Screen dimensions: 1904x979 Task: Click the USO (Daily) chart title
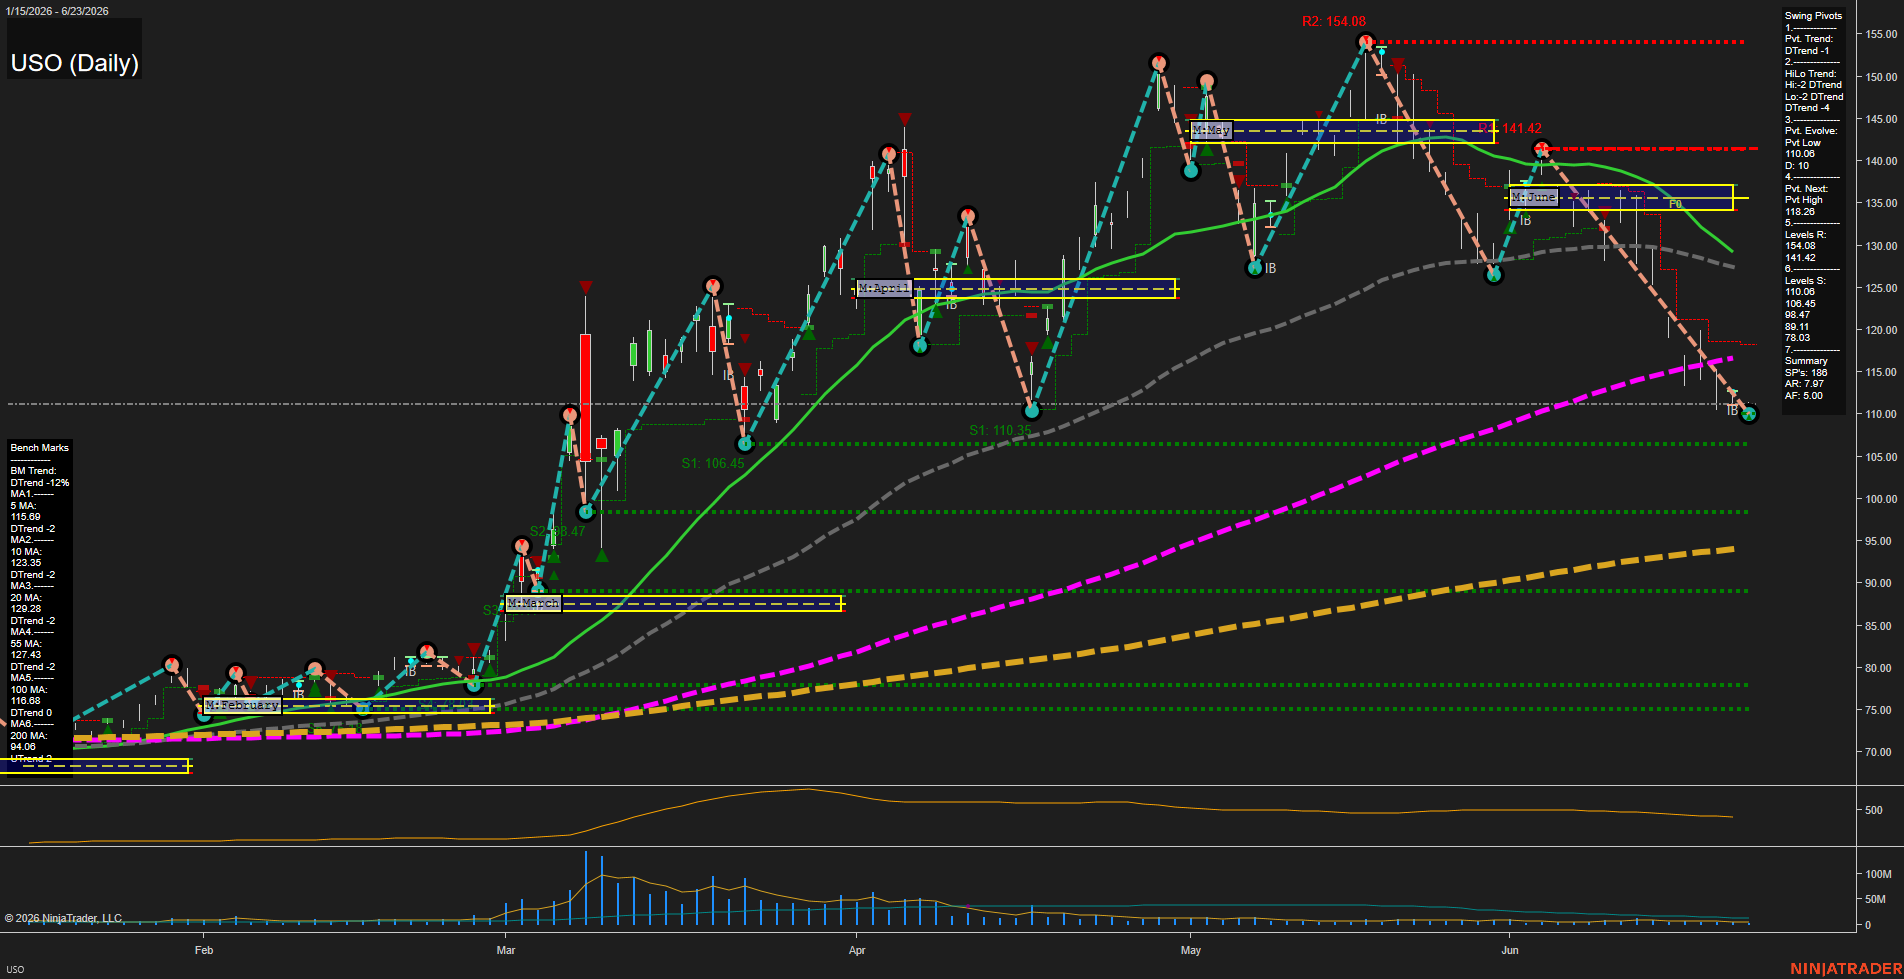(74, 63)
